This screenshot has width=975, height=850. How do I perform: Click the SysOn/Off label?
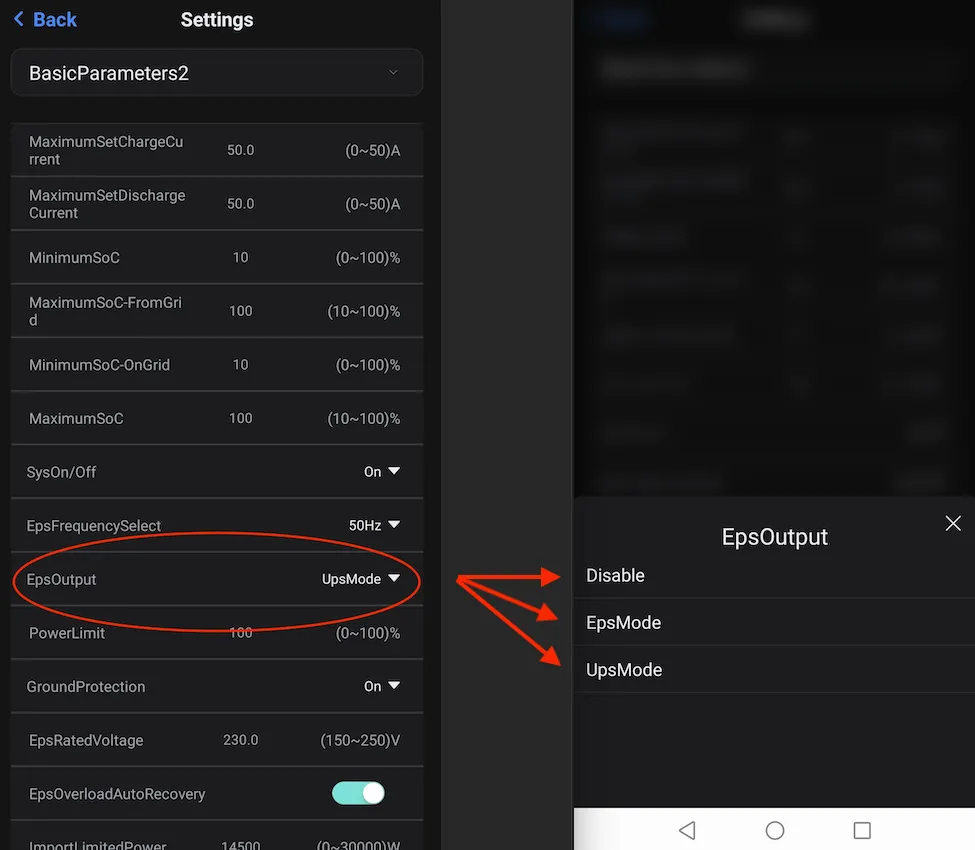coord(61,472)
